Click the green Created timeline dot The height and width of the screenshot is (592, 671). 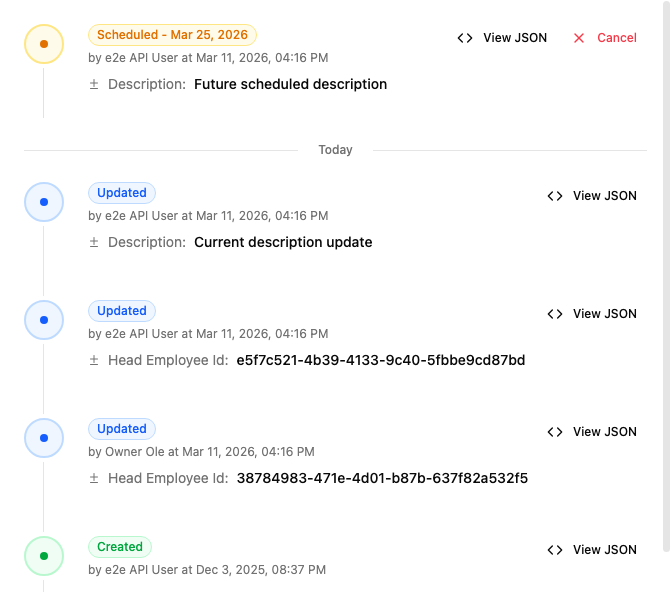point(44,556)
